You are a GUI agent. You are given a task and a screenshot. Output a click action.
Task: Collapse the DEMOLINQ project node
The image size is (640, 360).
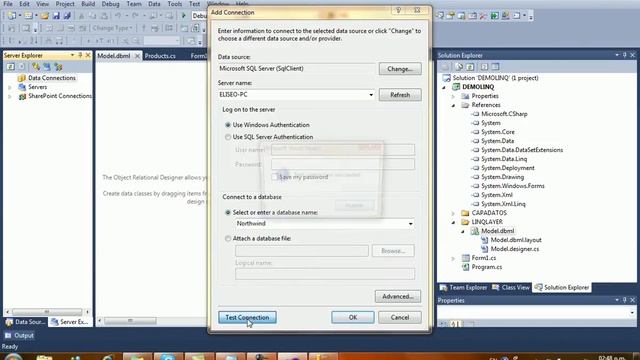(x=444, y=87)
